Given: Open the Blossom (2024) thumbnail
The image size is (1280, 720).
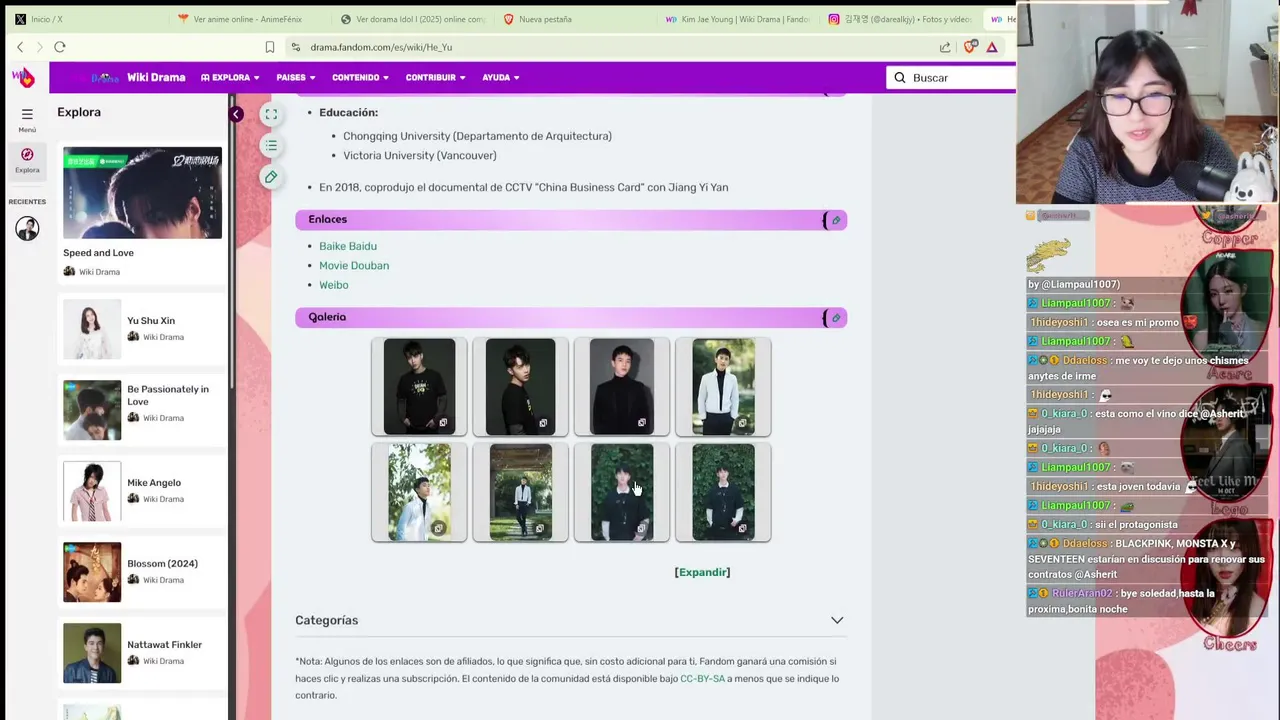Looking at the screenshot, I should coord(92,572).
